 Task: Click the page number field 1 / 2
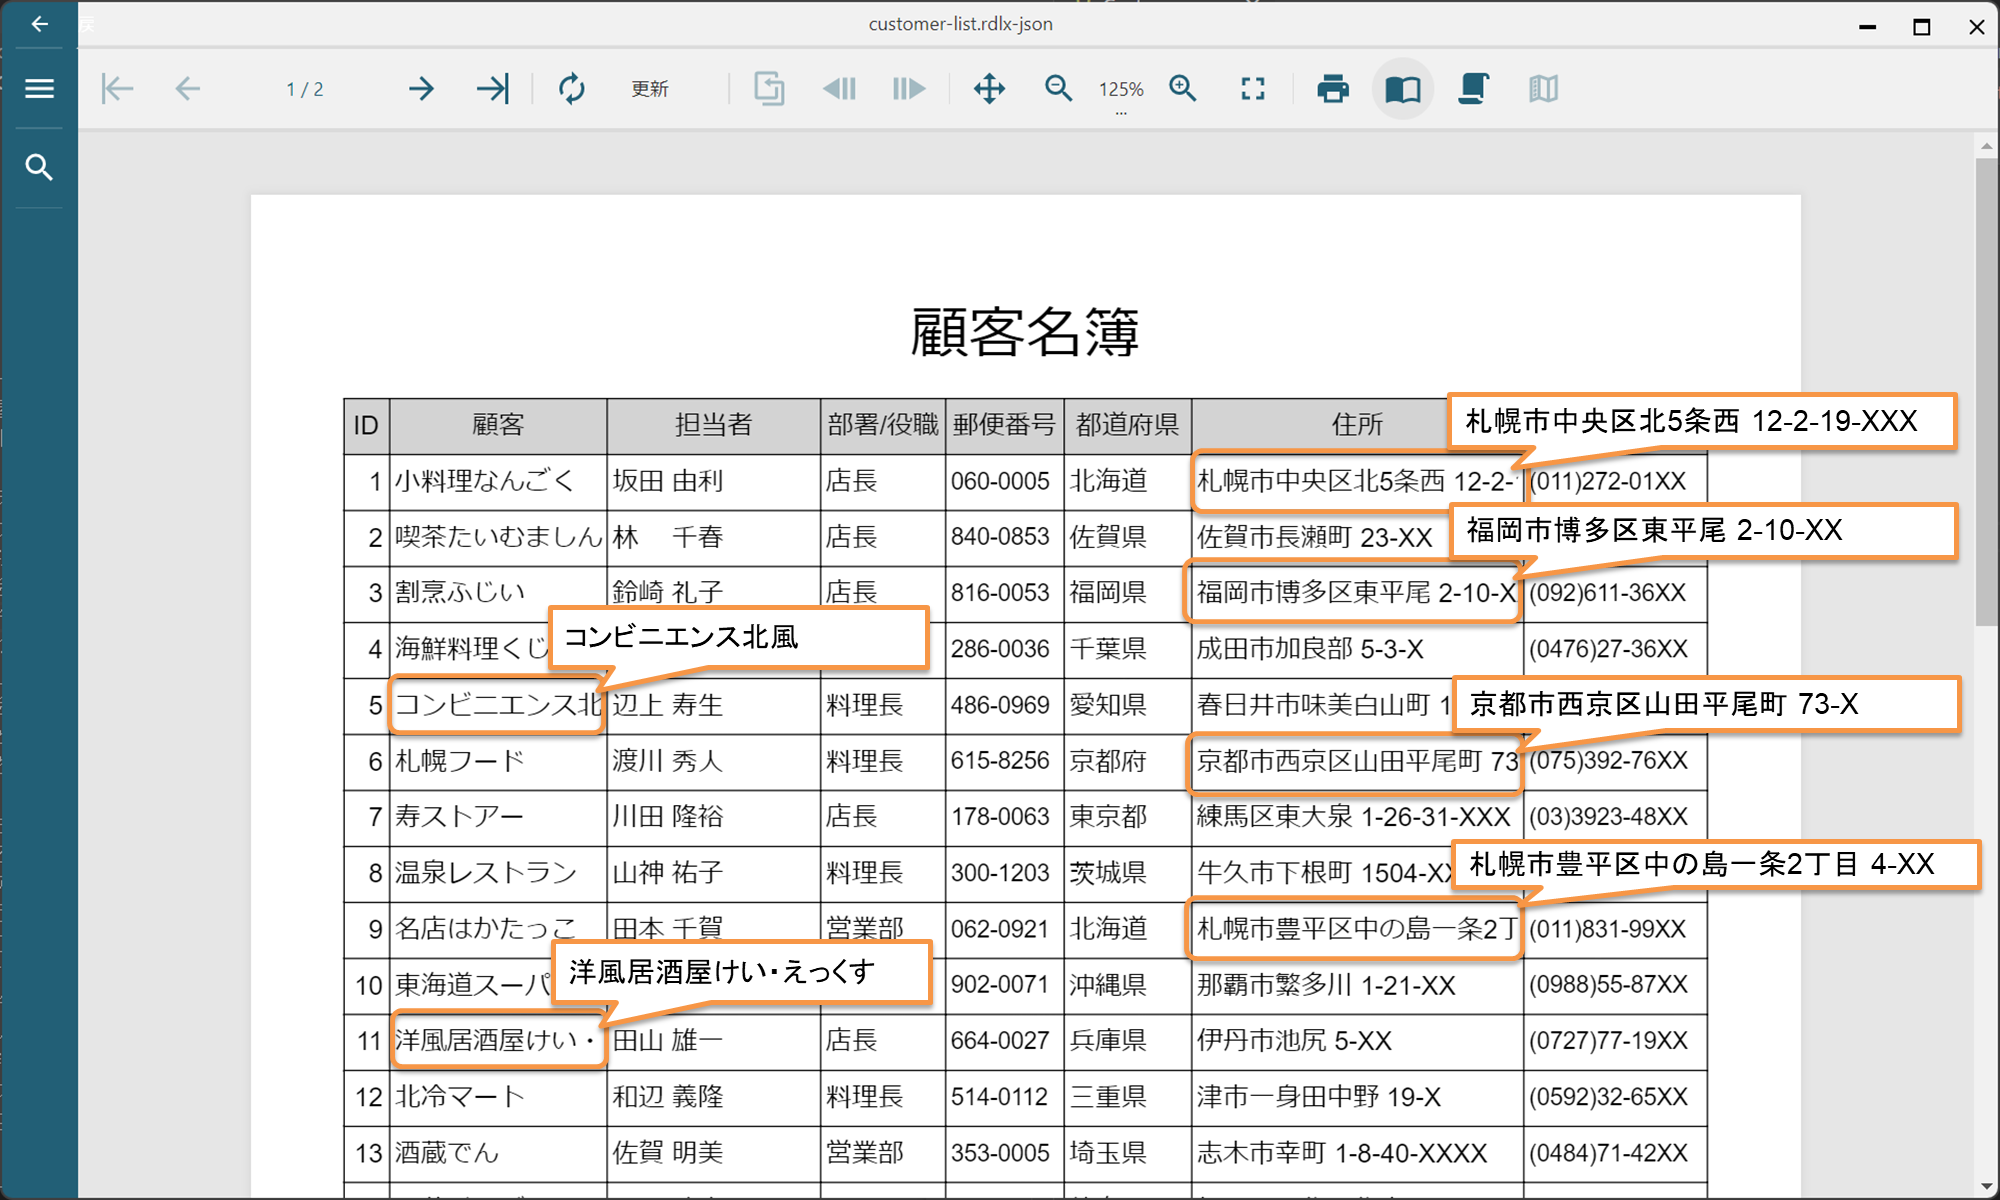(305, 89)
